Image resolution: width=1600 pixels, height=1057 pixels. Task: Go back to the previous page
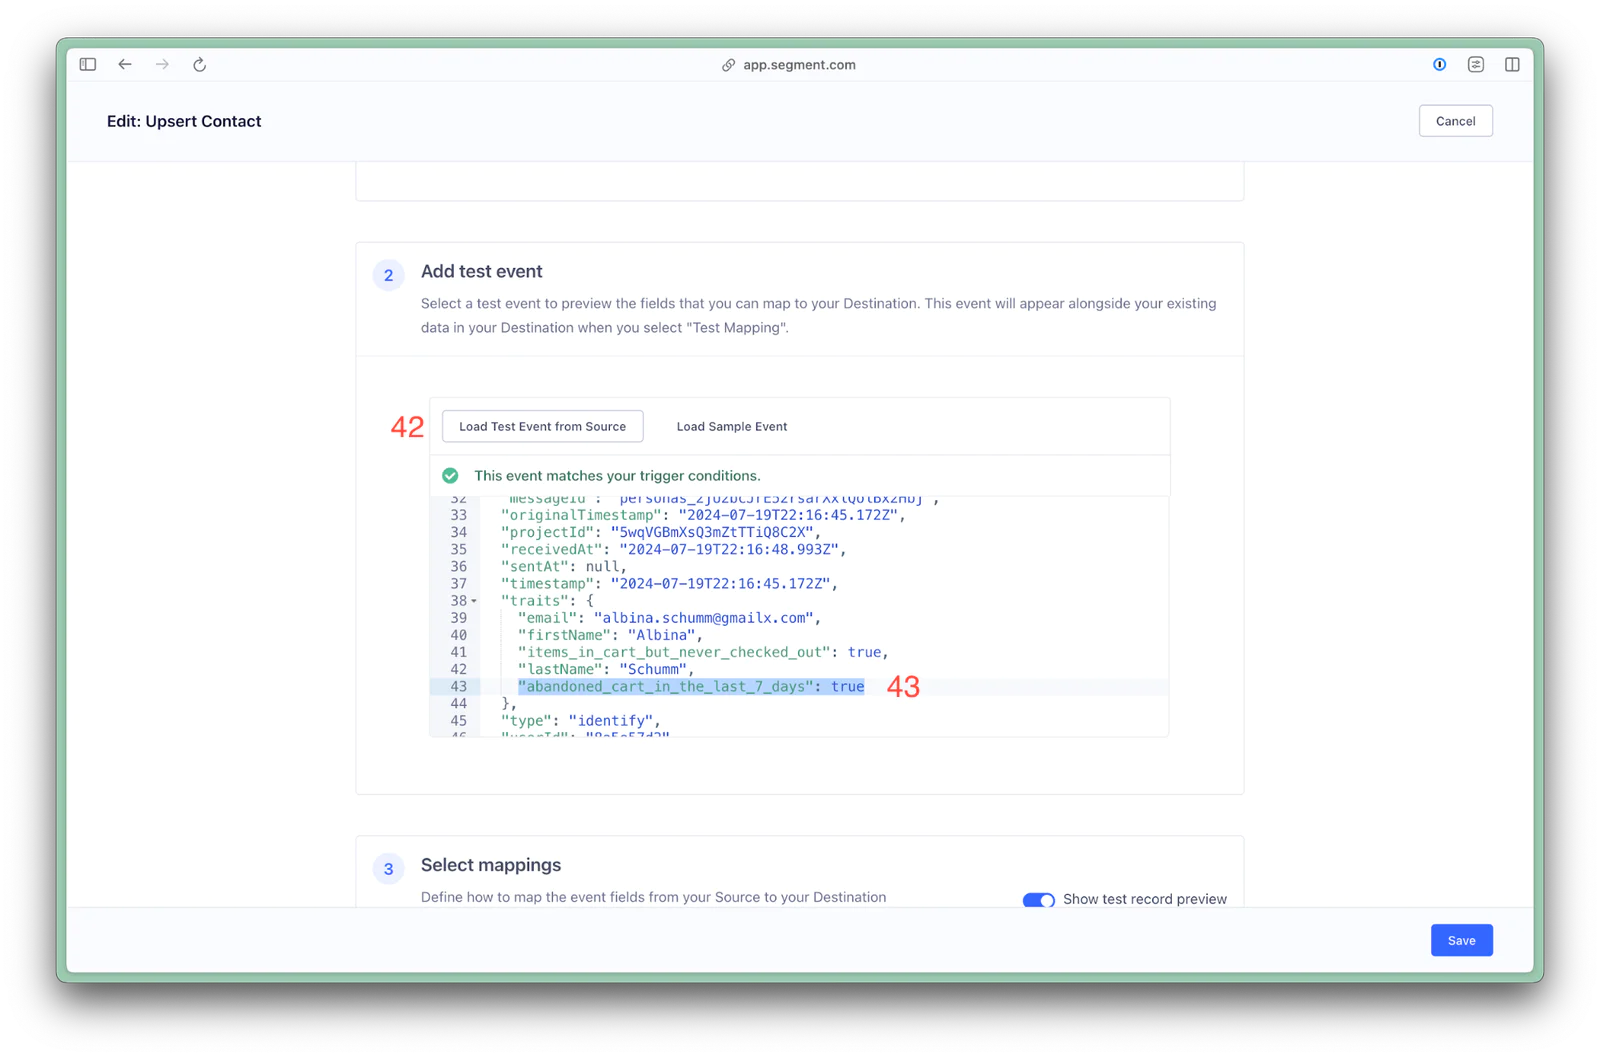coord(125,65)
